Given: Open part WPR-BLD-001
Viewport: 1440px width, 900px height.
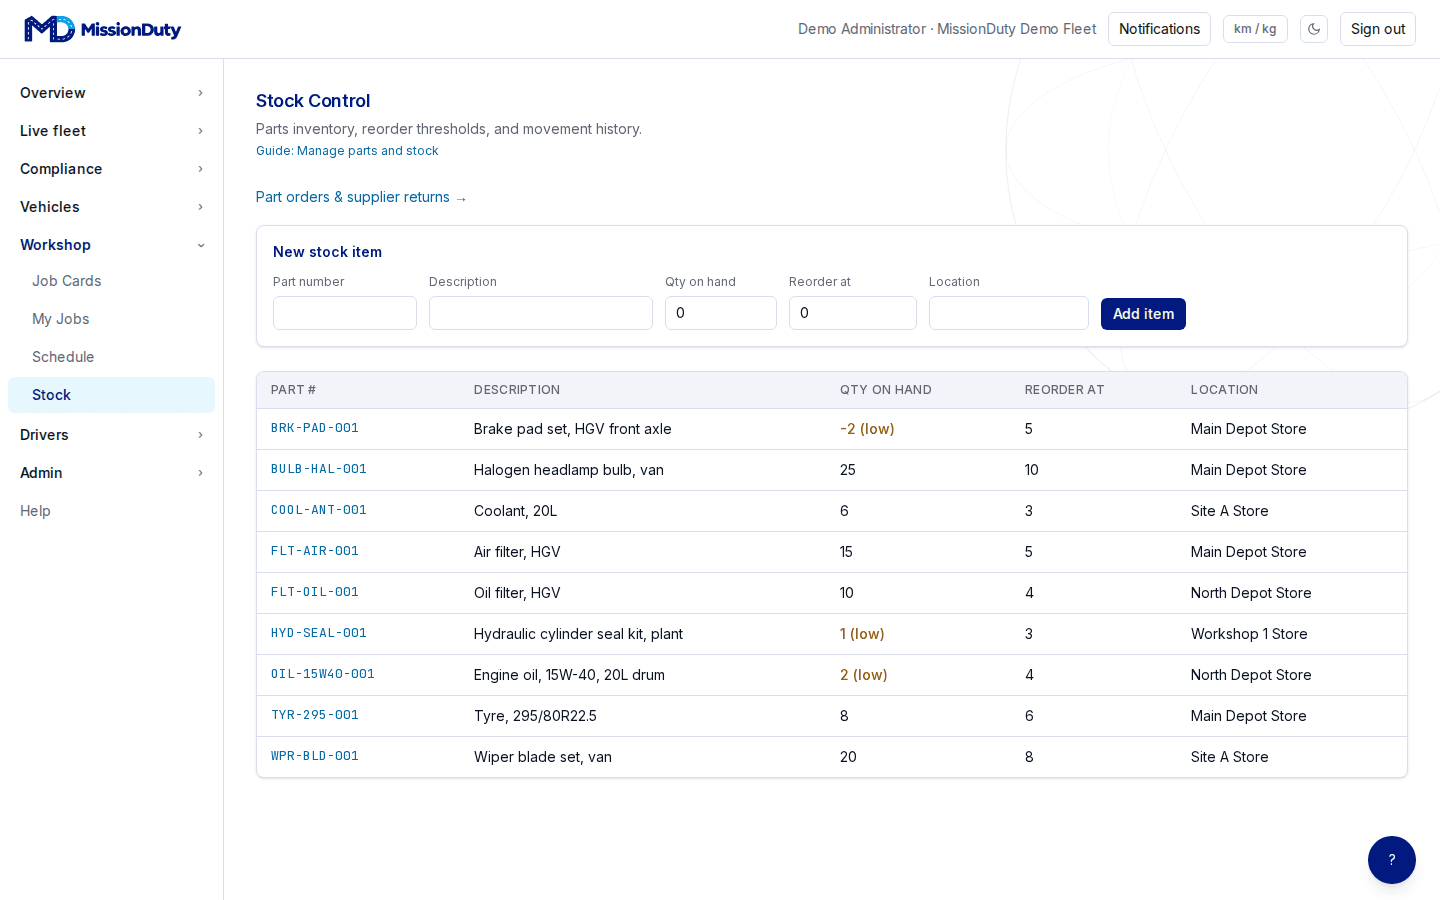Looking at the screenshot, I should [315, 756].
